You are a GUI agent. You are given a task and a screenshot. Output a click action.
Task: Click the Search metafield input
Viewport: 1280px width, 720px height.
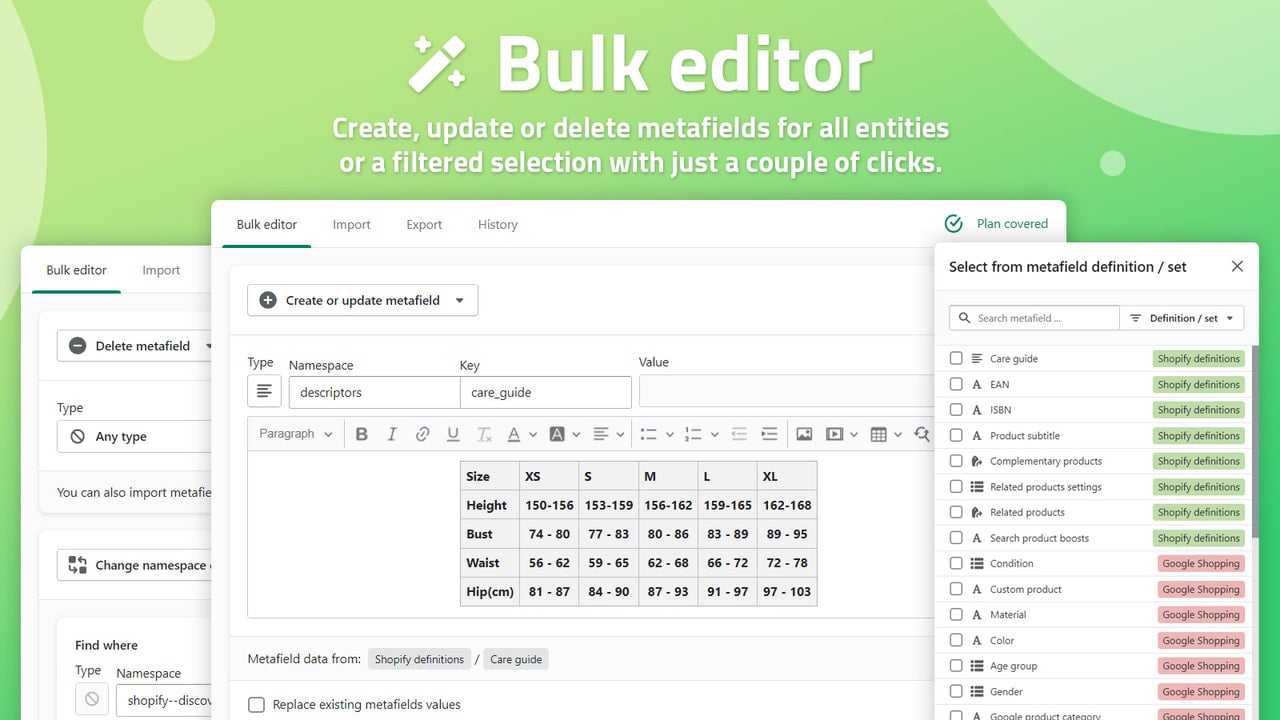point(1034,318)
